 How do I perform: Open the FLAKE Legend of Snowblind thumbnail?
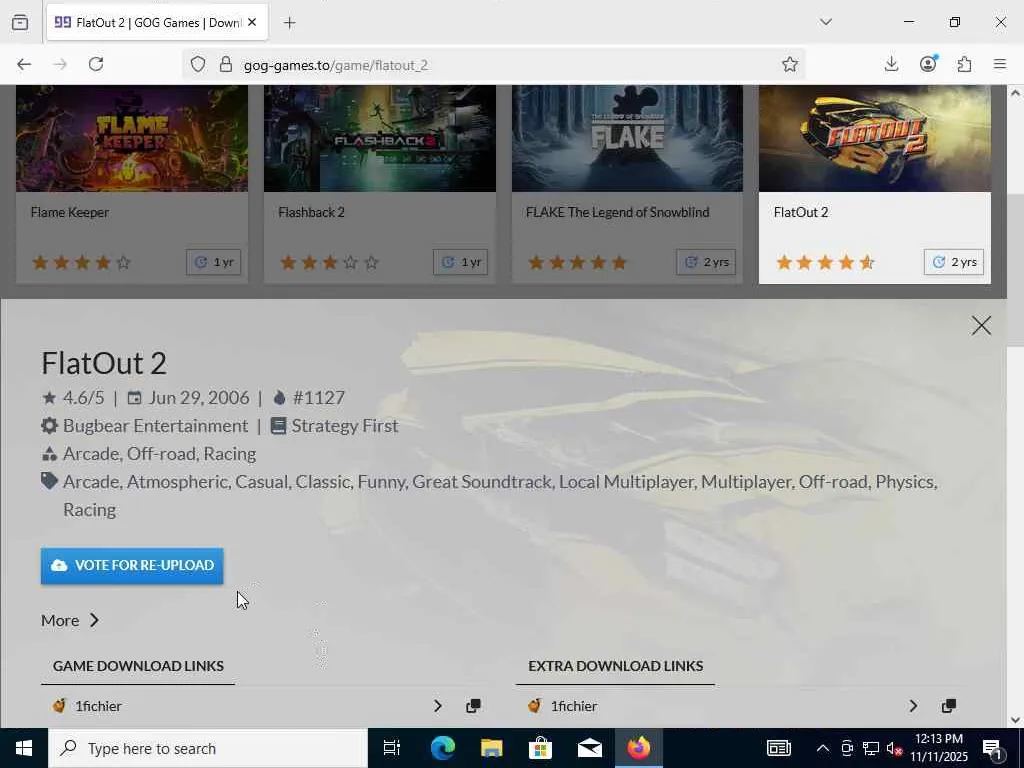click(x=627, y=138)
